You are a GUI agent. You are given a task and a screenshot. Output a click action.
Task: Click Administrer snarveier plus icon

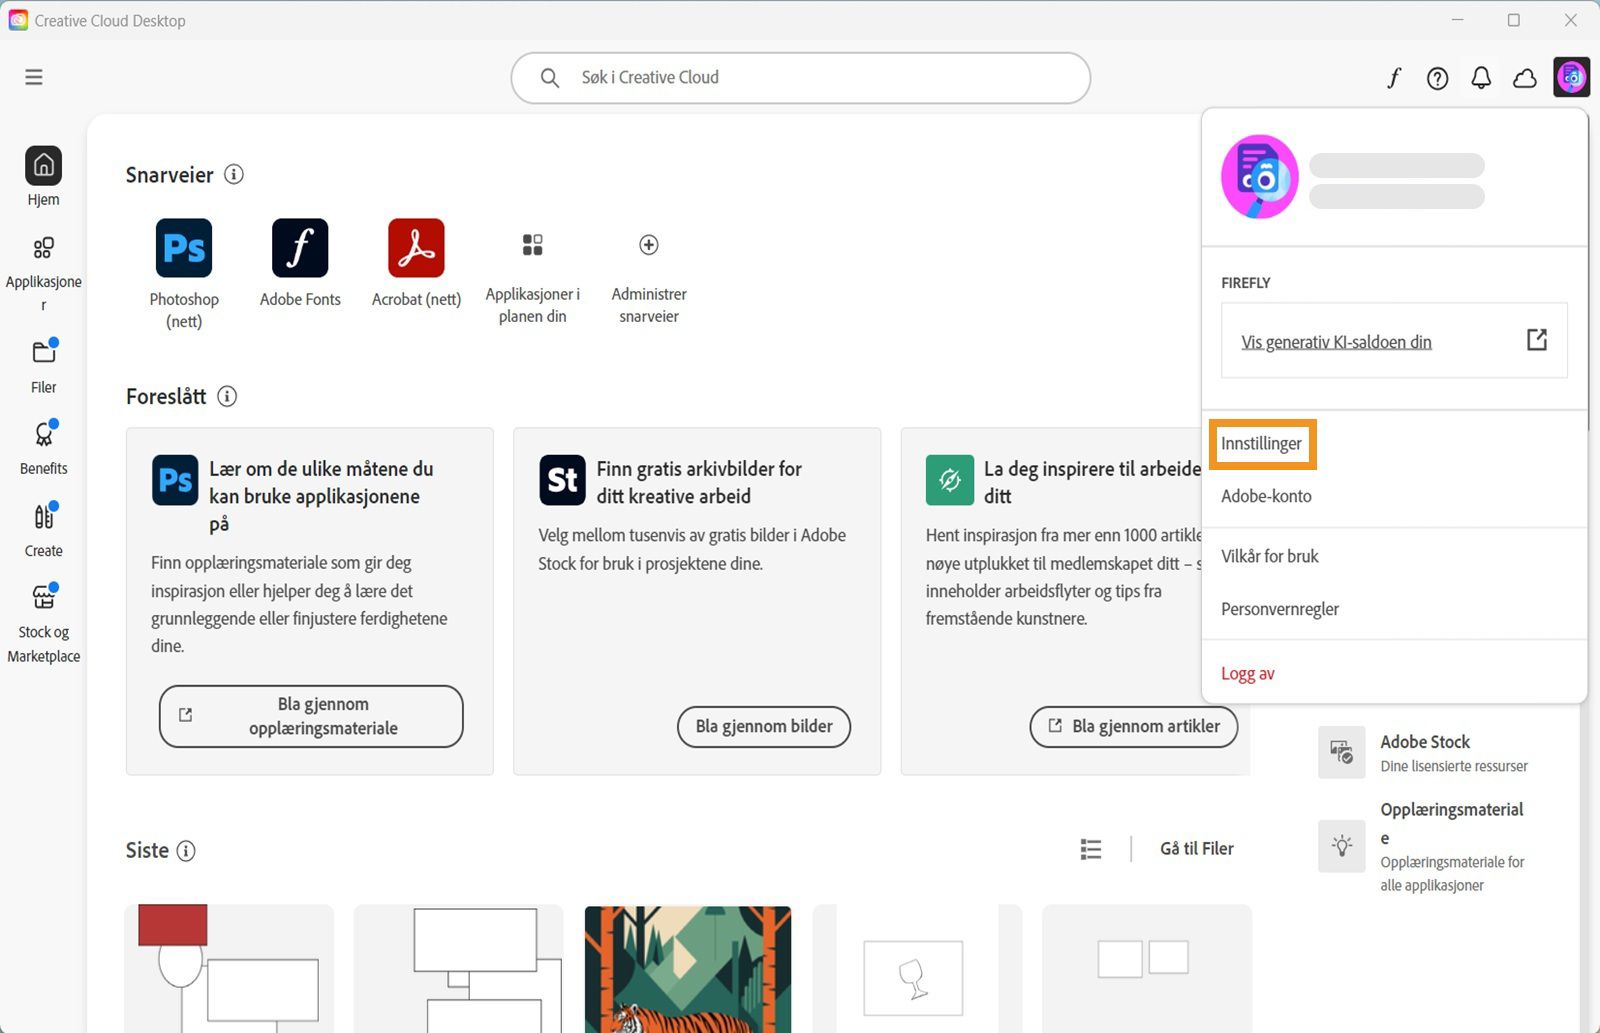point(649,245)
